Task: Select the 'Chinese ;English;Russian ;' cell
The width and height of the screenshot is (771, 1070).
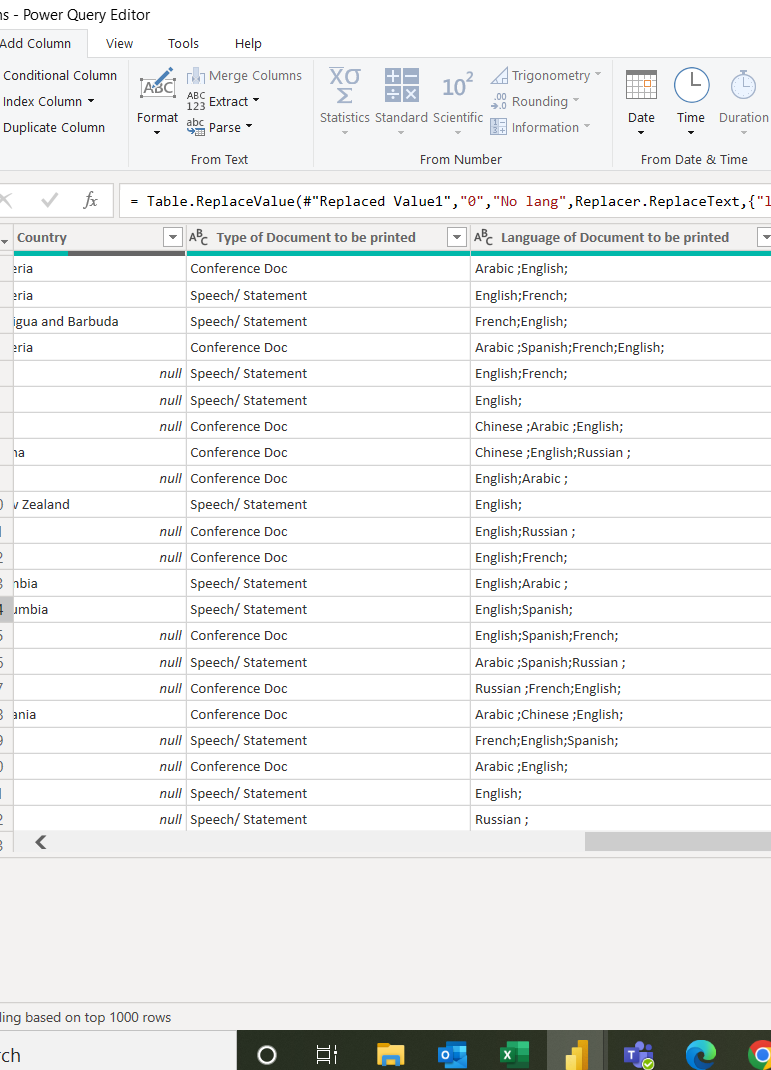Action: pos(621,452)
